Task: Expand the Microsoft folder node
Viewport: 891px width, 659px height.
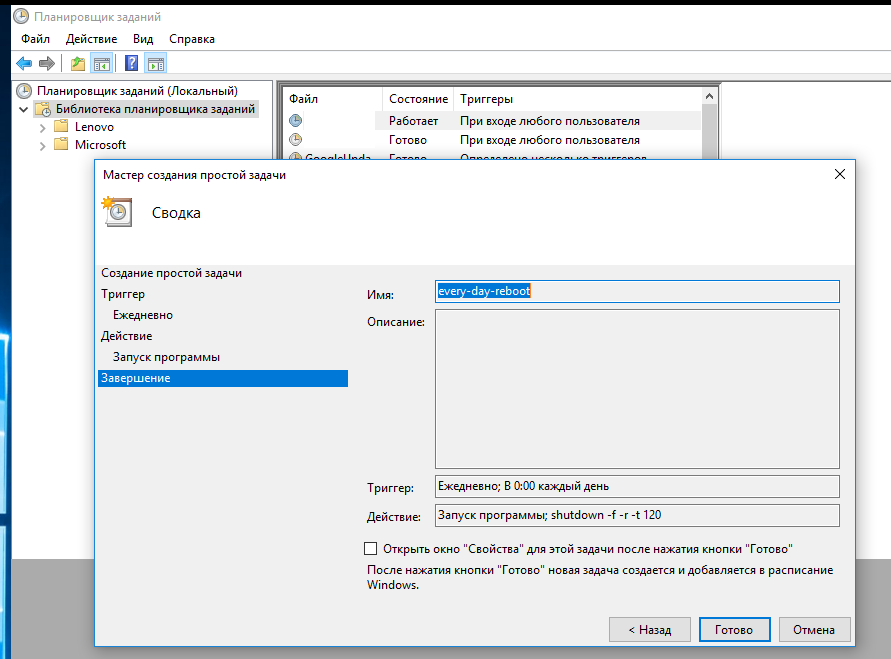Action: pos(42,146)
